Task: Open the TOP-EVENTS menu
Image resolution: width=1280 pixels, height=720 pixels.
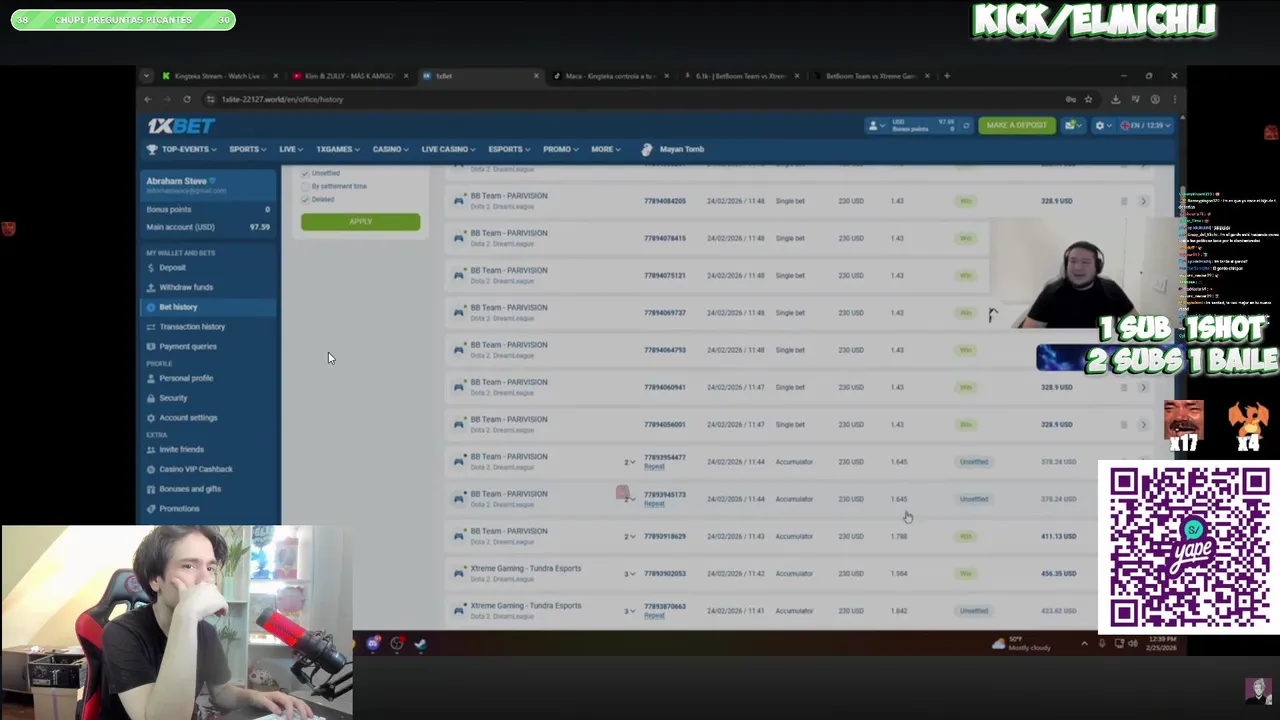Action: tap(181, 149)
